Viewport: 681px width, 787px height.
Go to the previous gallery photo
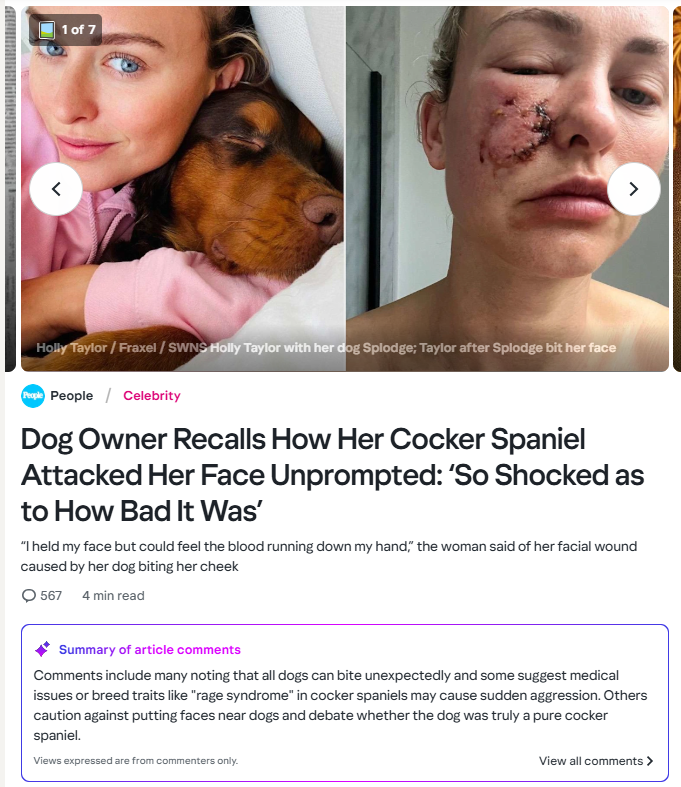click(x=56, y=188)
